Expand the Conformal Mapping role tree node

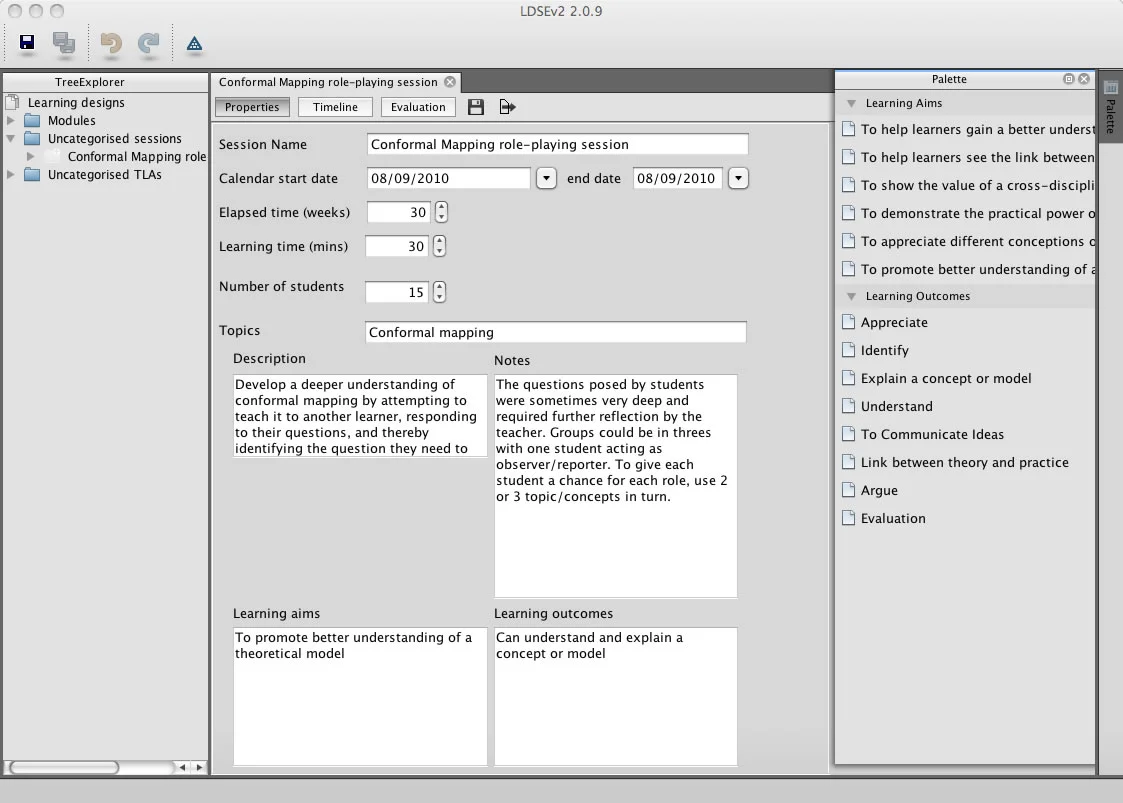tap(31, 156)
